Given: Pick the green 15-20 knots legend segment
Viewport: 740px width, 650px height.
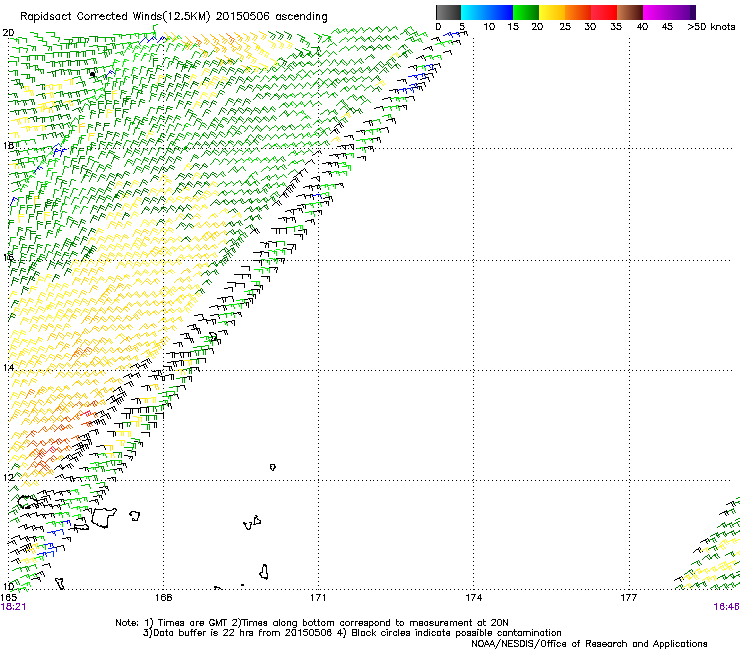Looking at the screenshot, I should click(x=526, y=12).
